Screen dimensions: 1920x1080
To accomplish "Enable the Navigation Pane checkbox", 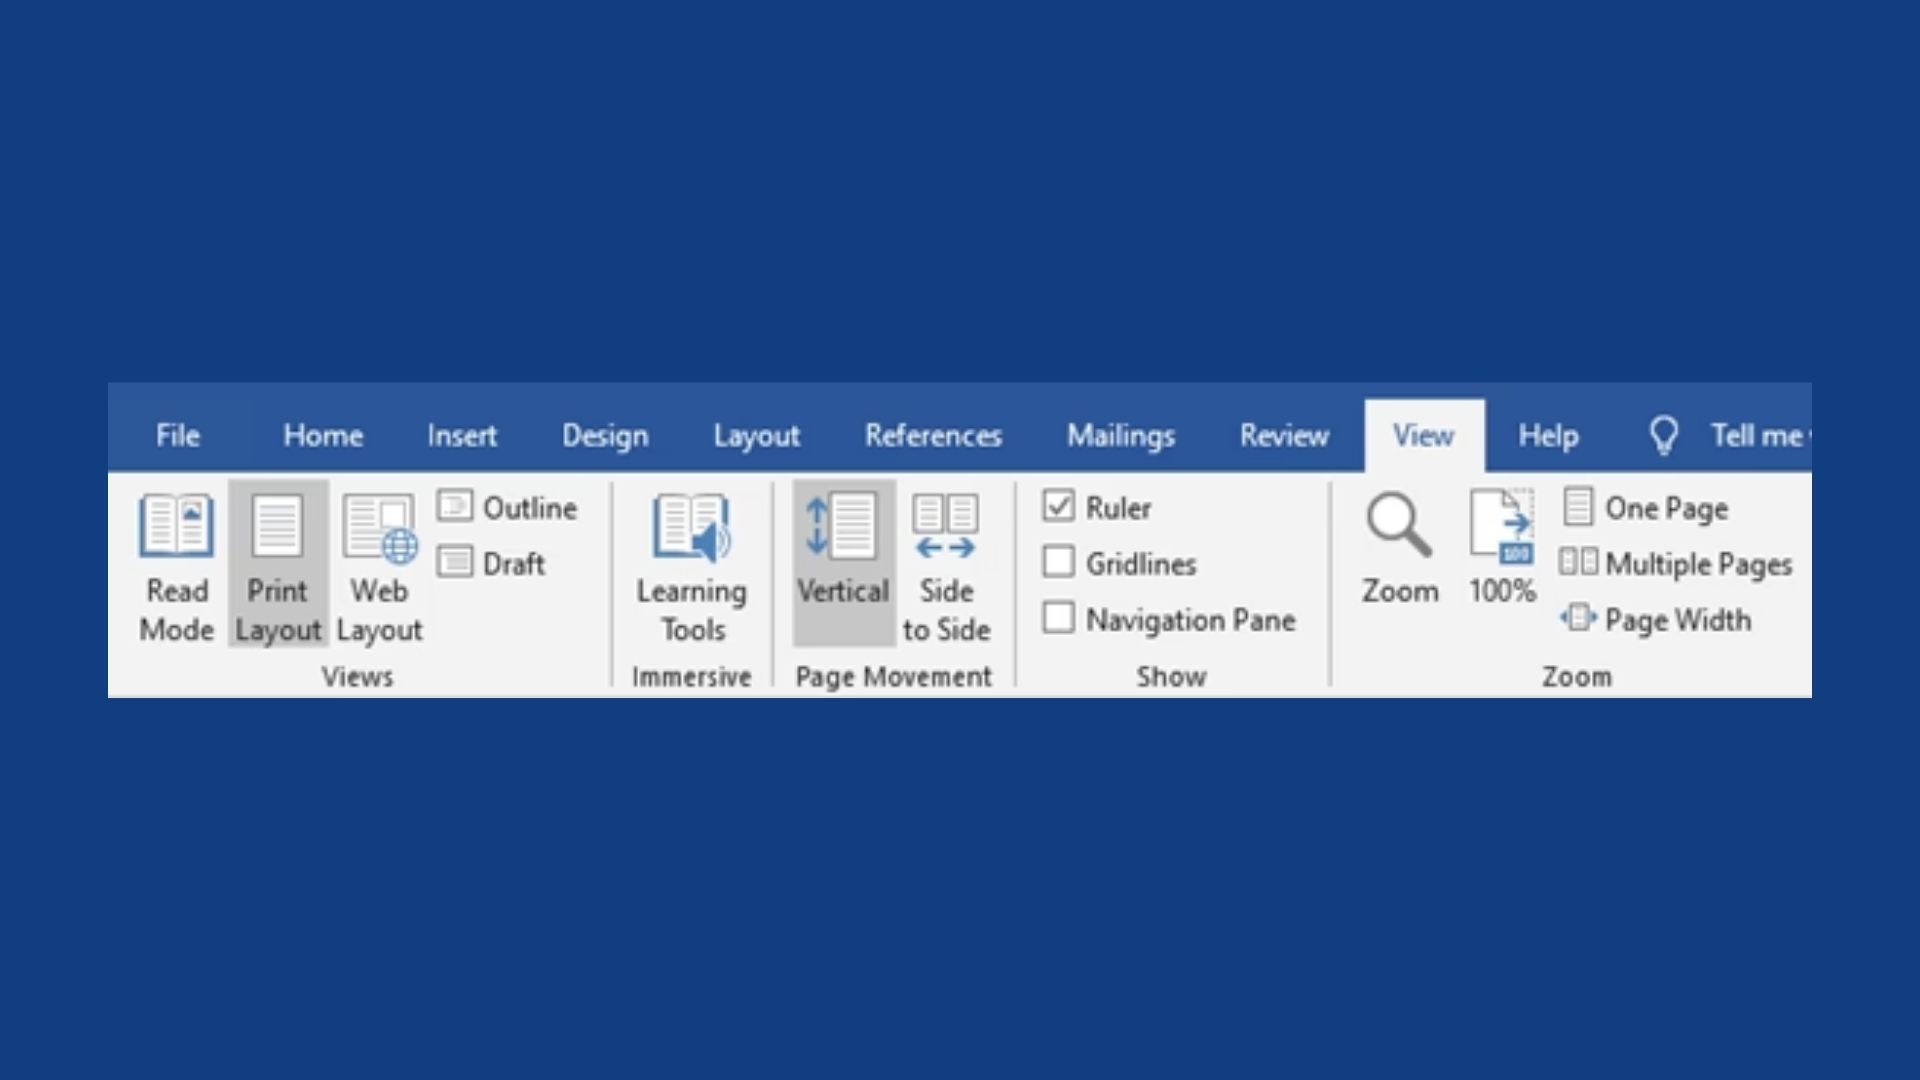I will (1058, 618).
